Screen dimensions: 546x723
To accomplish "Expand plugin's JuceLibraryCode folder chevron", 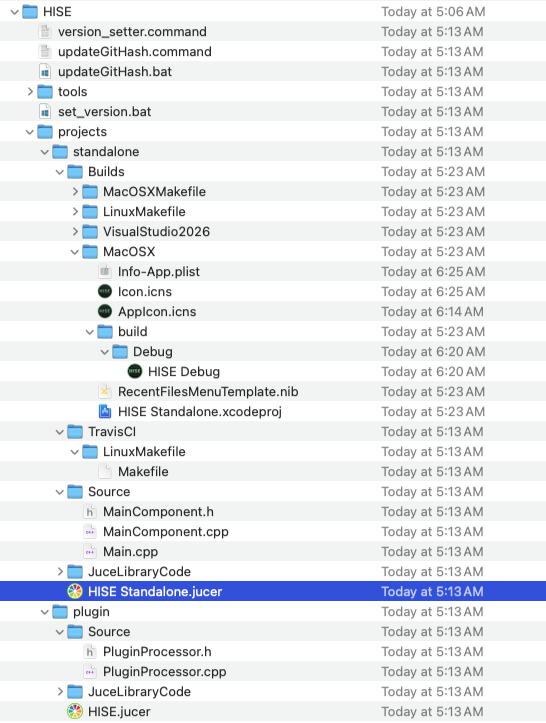I will (x=60, y=691).
